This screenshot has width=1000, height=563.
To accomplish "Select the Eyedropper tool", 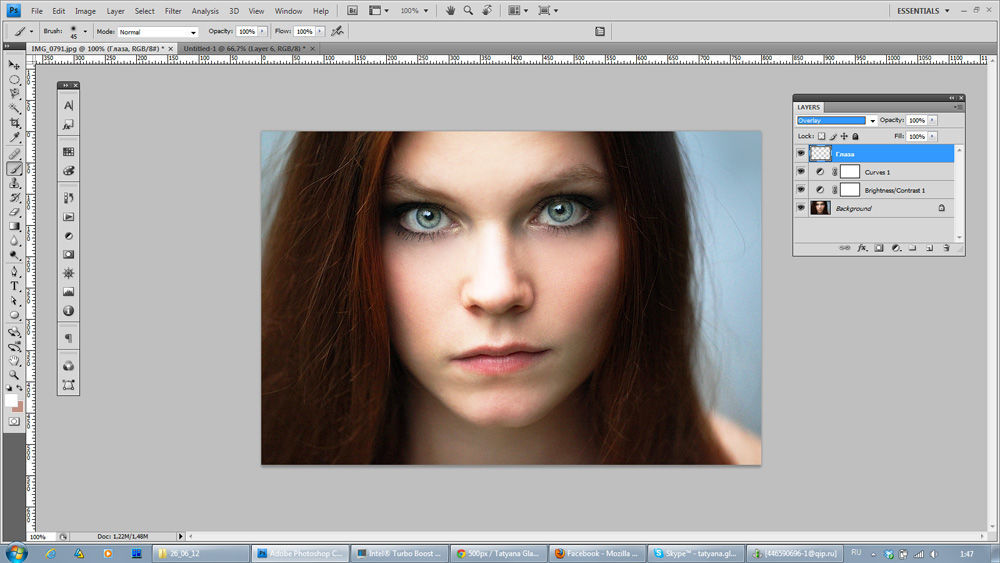I will [x=14, y=137].
